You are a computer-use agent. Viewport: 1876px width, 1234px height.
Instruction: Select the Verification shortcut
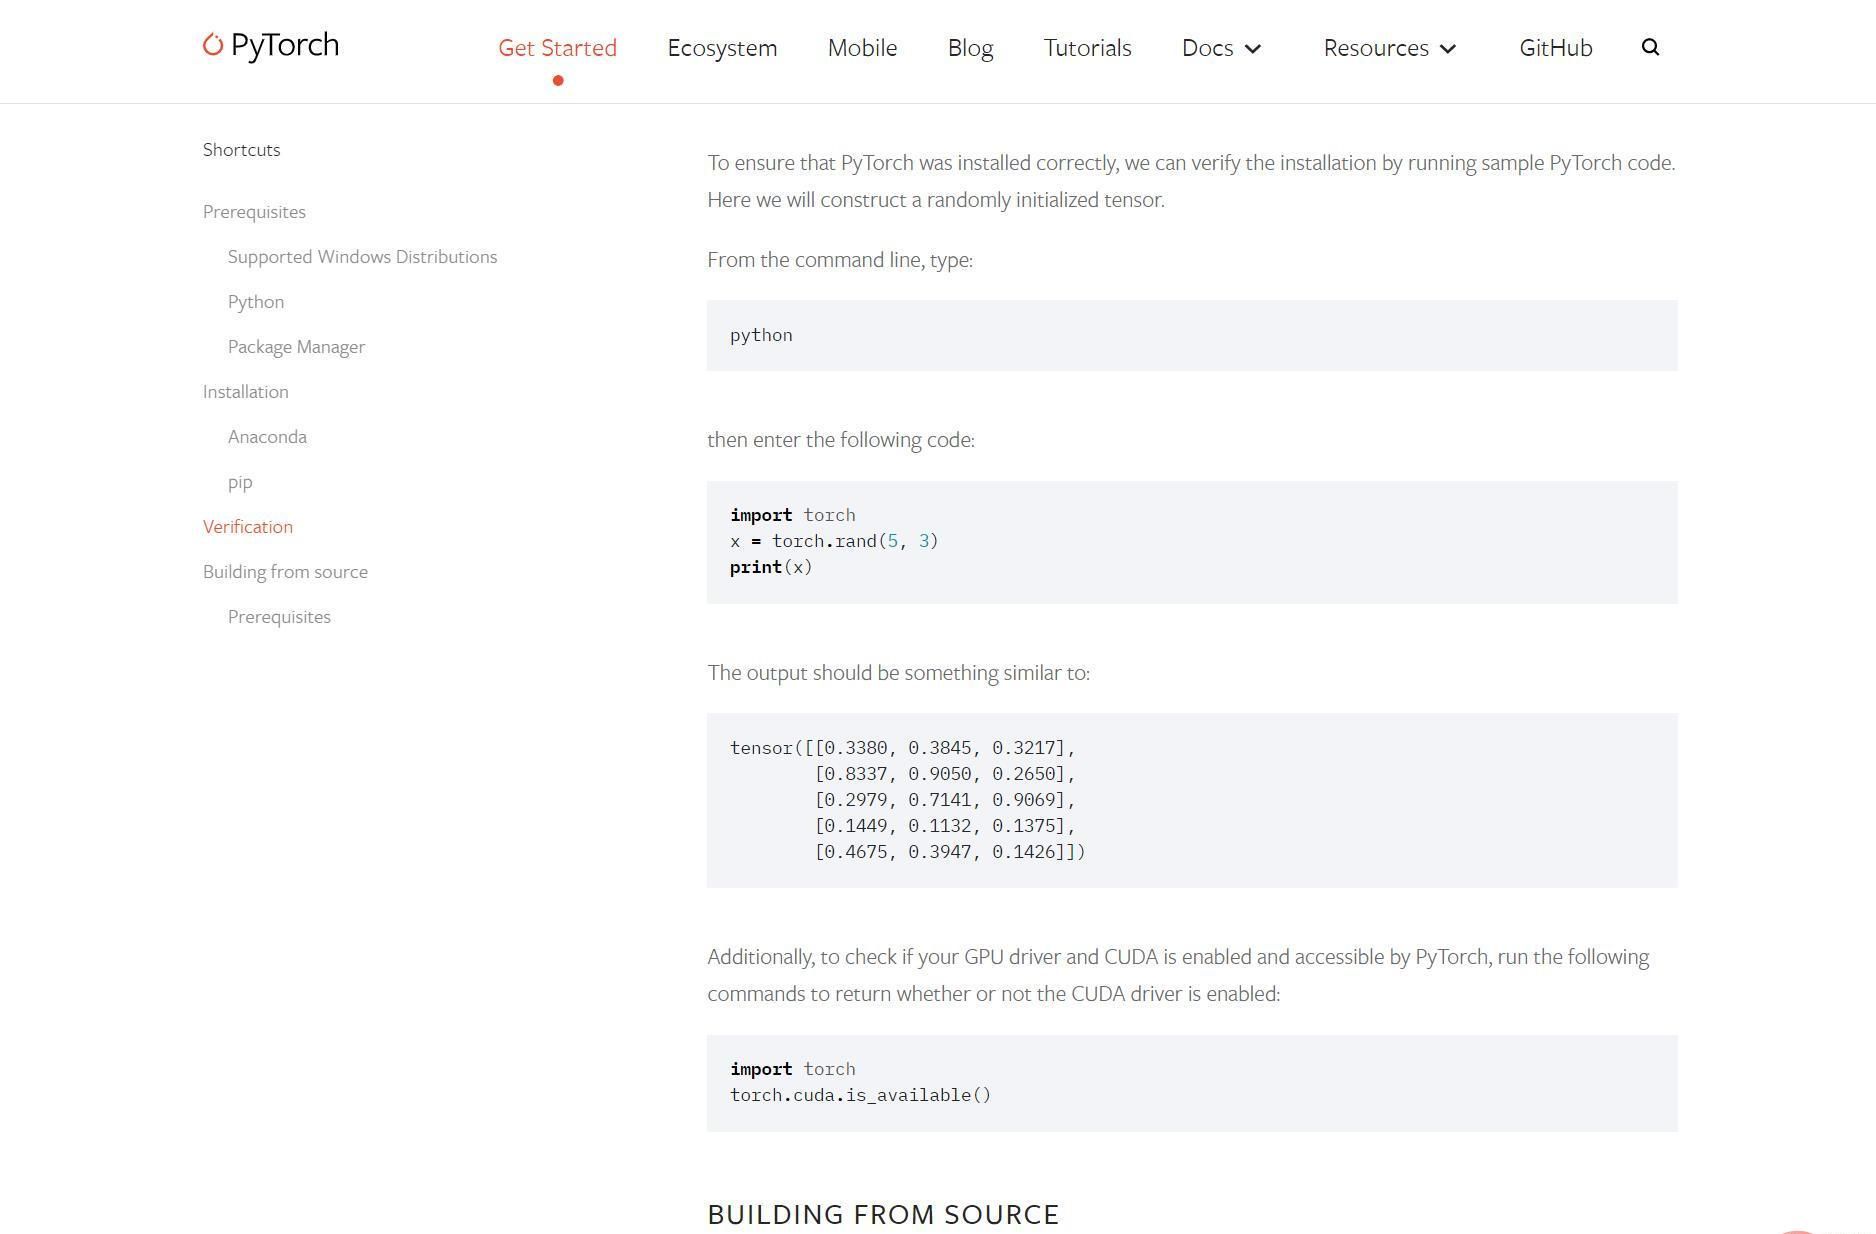(x=248, y=527)
